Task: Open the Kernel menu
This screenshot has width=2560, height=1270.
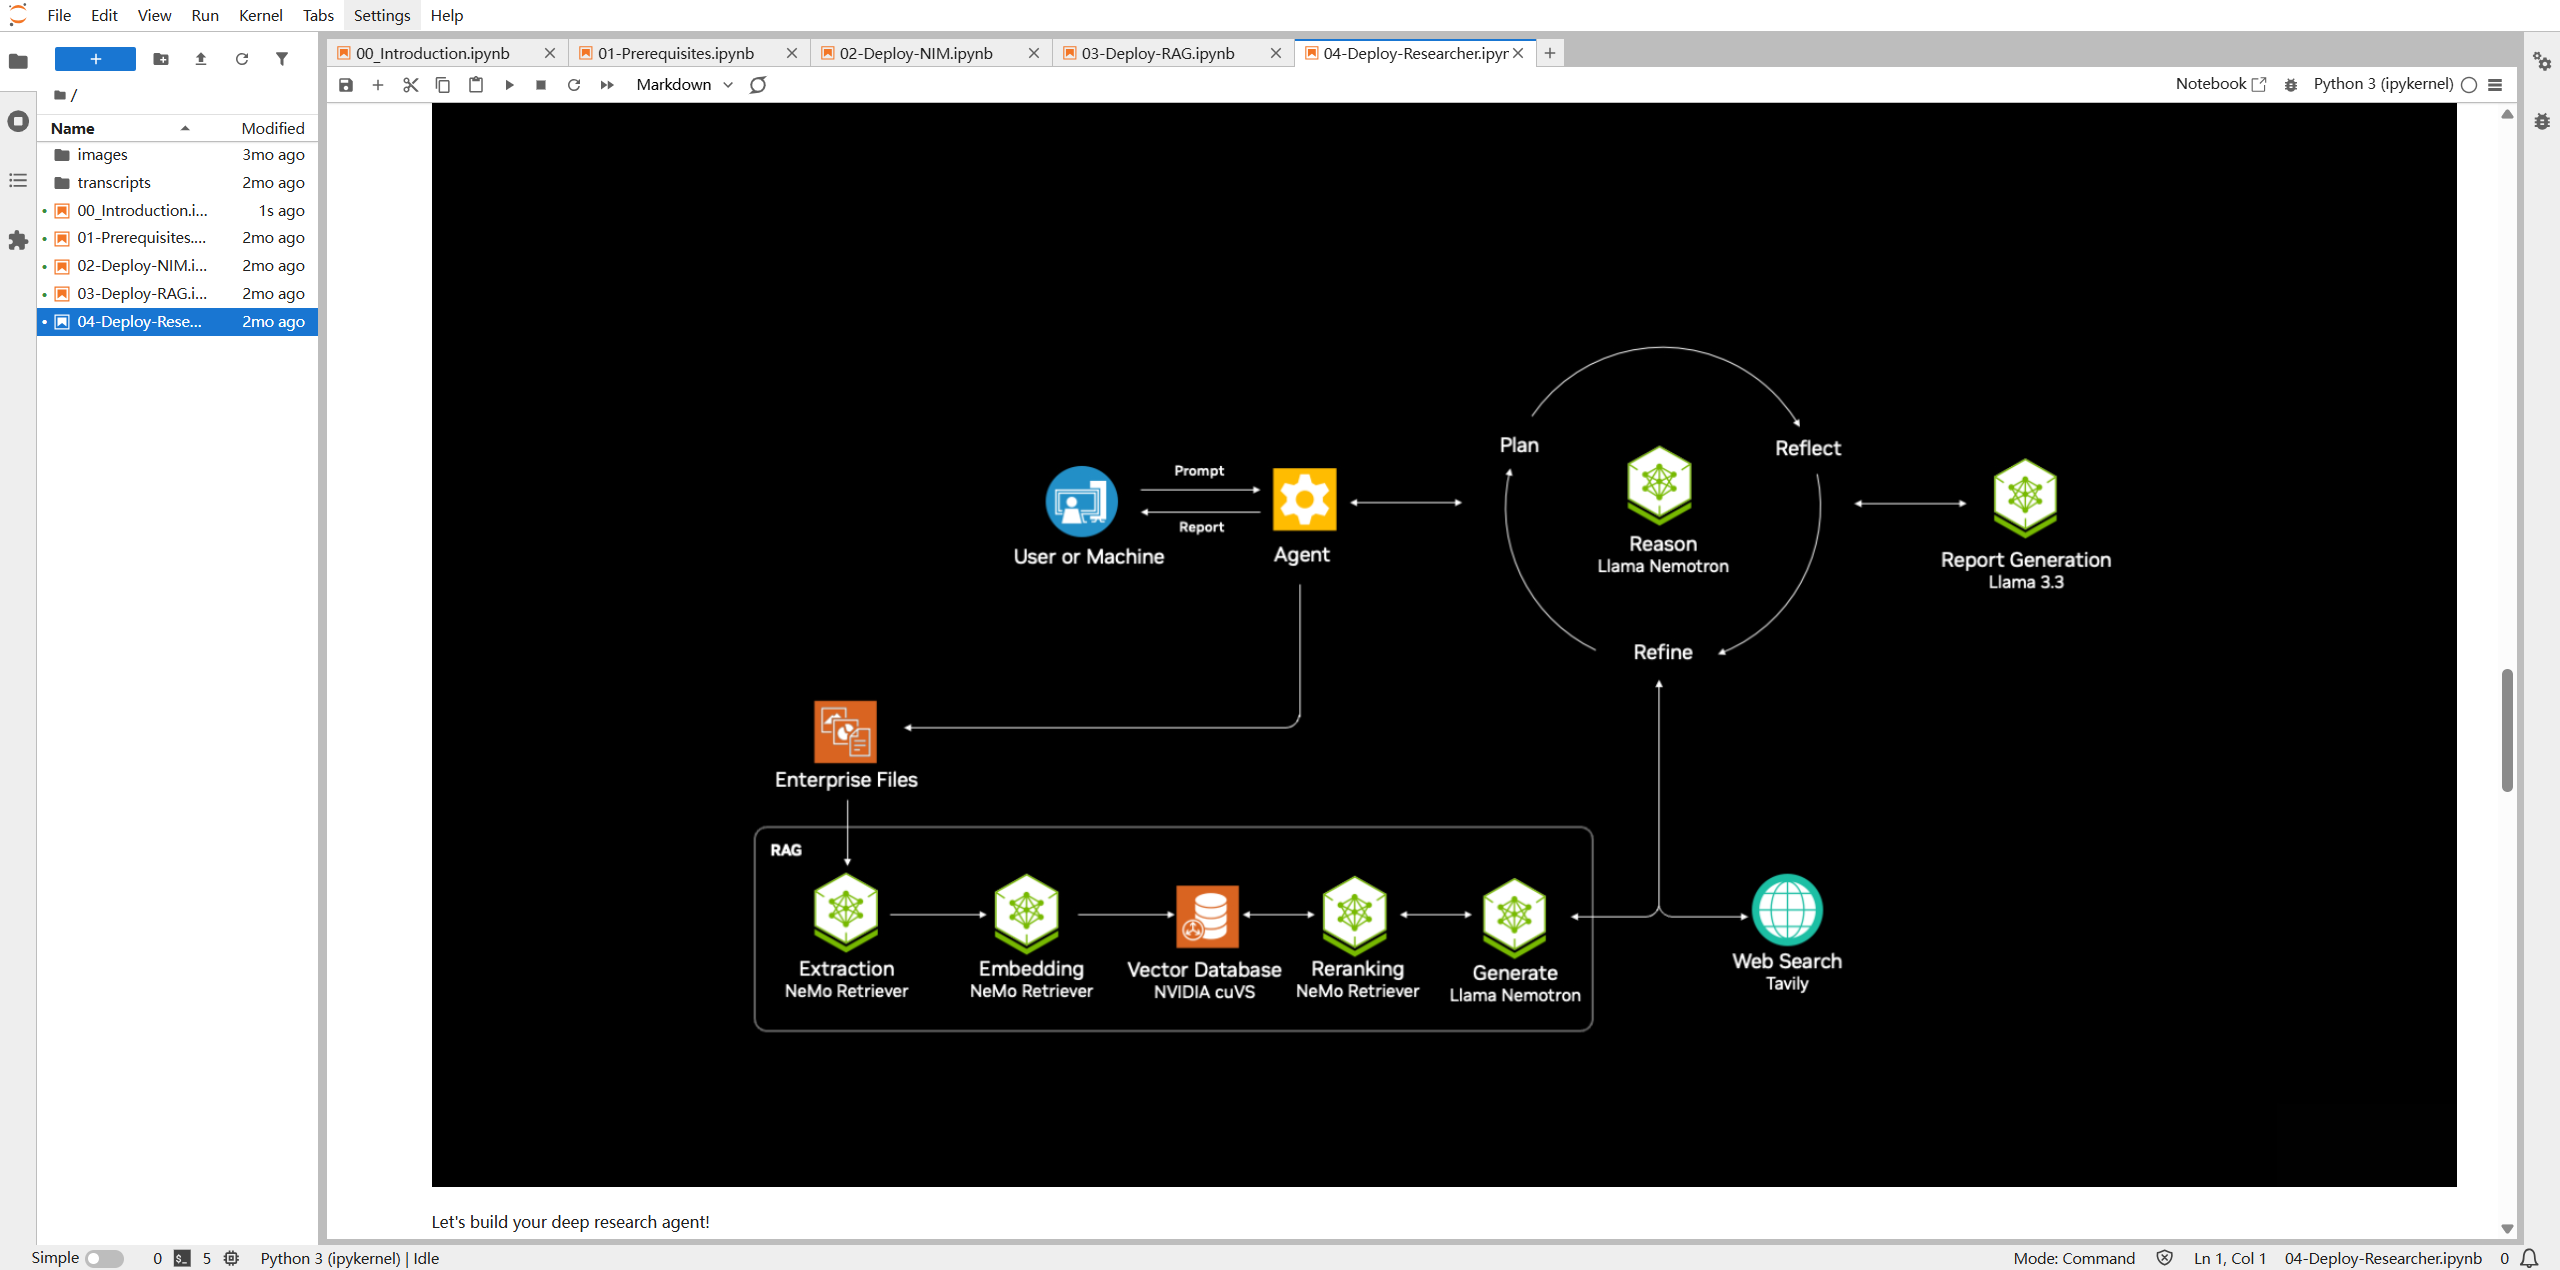Action: [x=260, y=15]
